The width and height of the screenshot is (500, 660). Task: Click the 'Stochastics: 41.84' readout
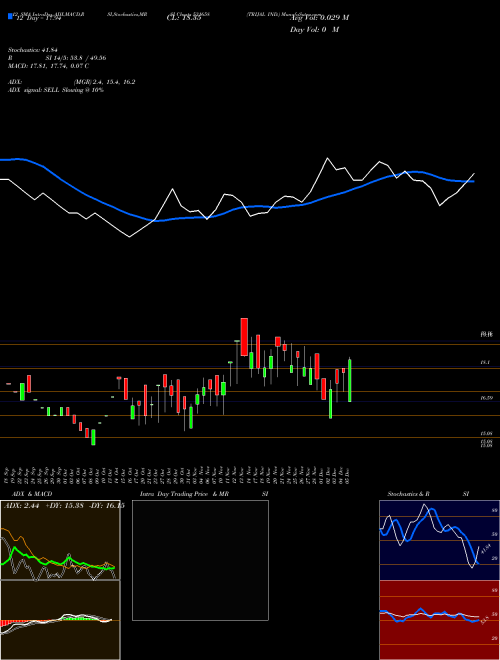pos(32,50)
